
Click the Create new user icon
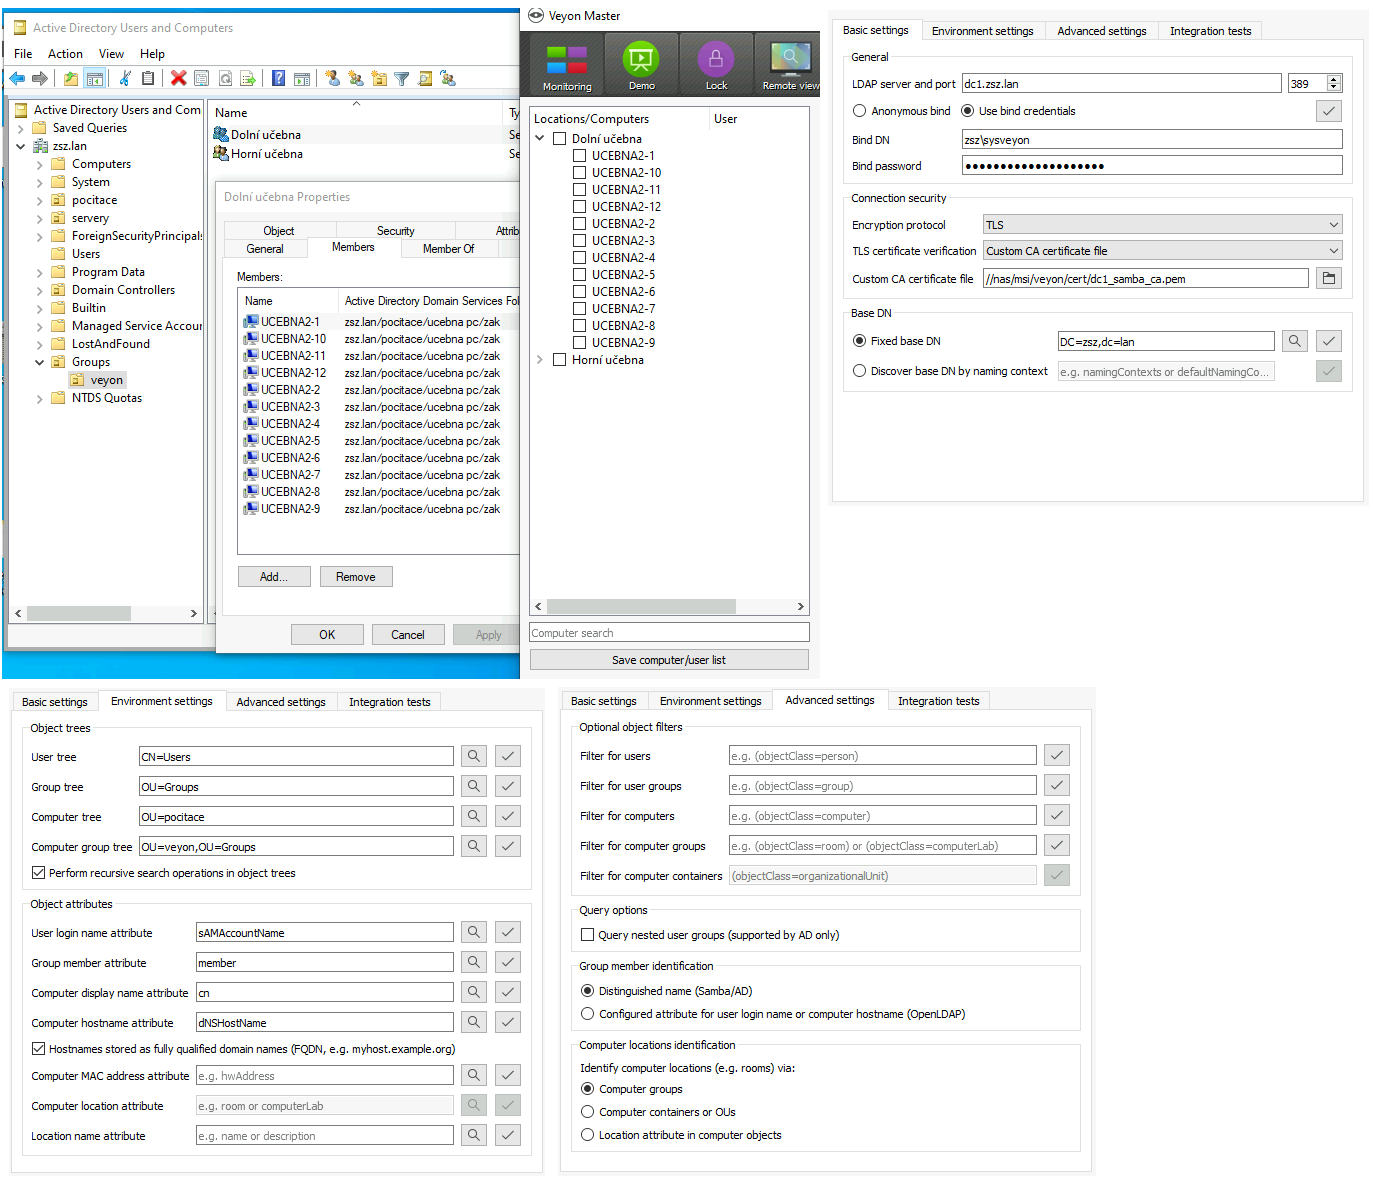(333, 78)
